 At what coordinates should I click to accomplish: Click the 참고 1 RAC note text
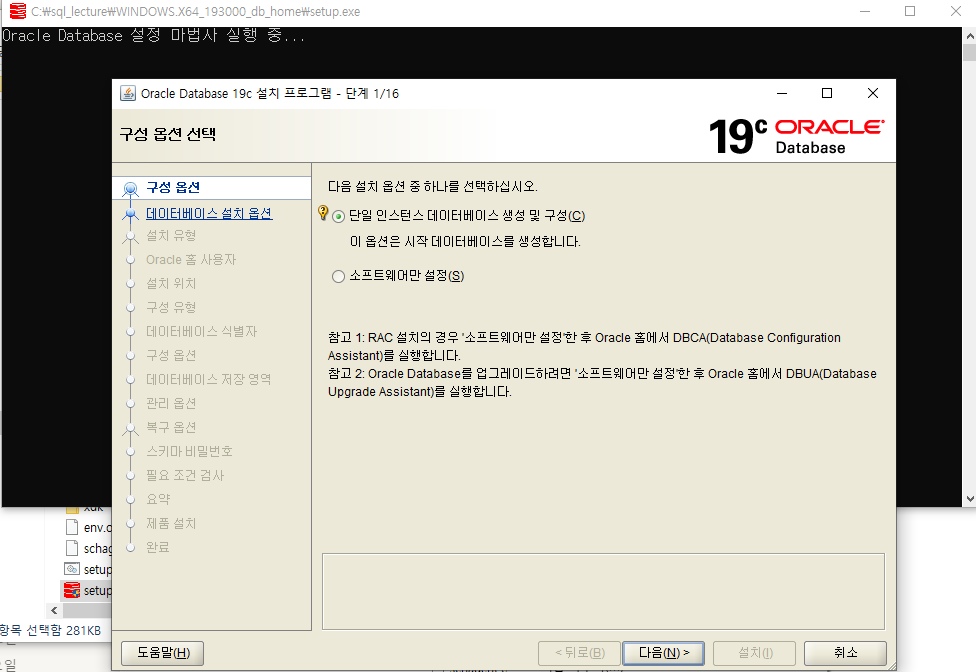point(584,347)
